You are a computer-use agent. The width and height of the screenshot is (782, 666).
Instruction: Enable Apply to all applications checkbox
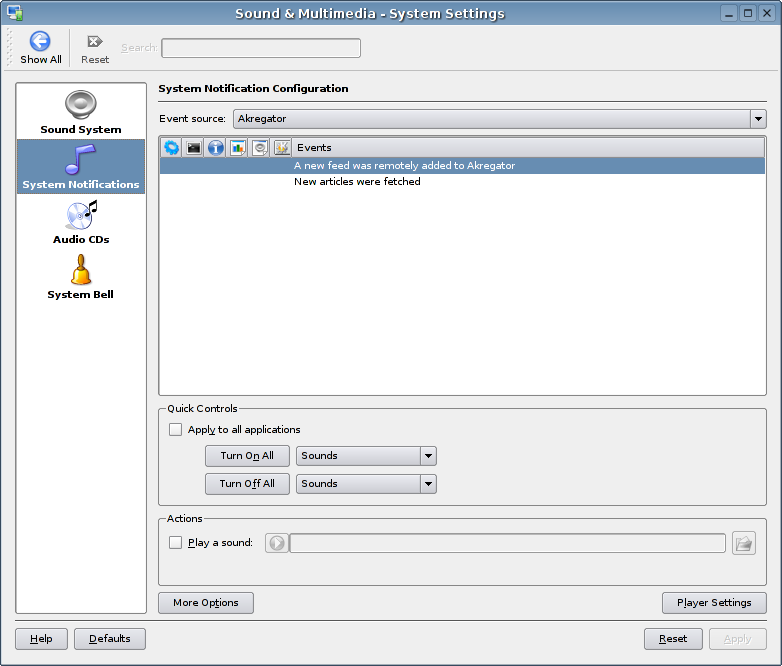[176, 430]
